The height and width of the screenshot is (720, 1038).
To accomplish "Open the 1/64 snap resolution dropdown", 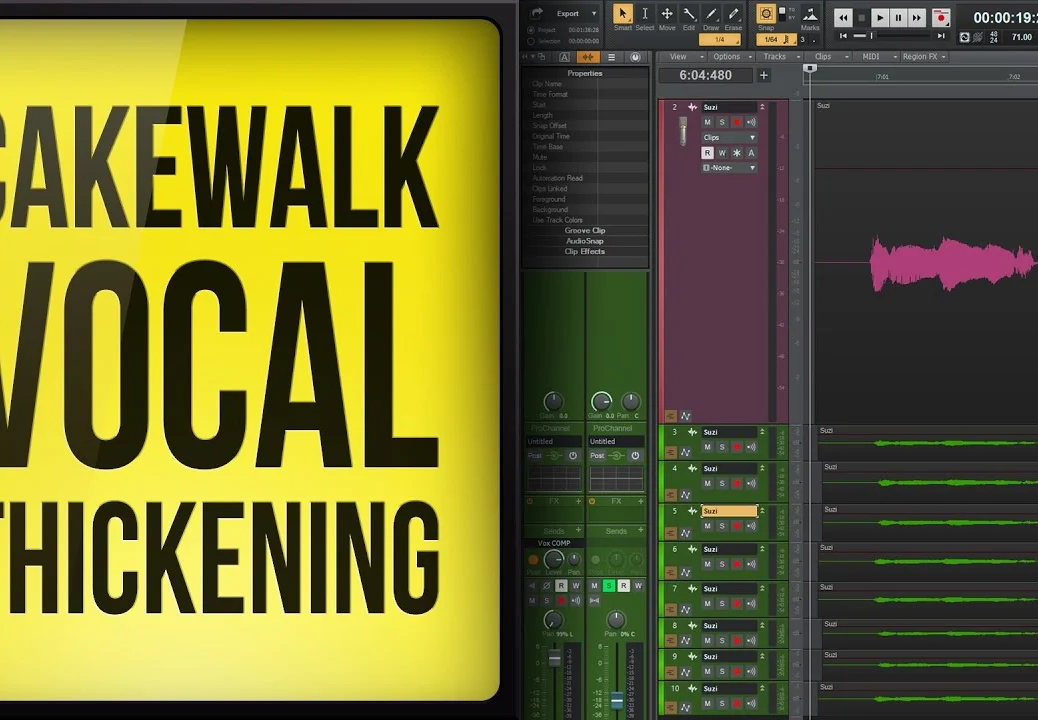I will [777, 40].
